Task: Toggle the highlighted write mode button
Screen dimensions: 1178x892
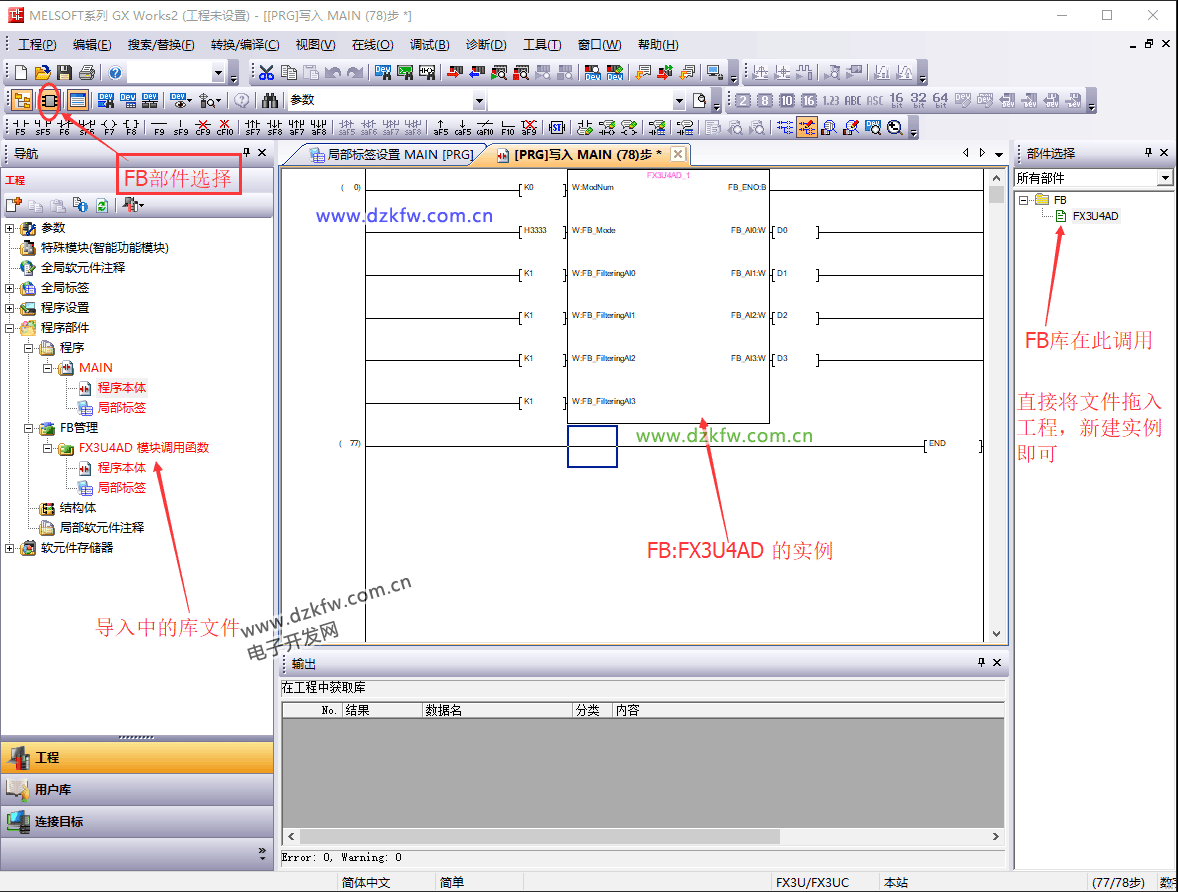Action: click(x=806, y=127)
